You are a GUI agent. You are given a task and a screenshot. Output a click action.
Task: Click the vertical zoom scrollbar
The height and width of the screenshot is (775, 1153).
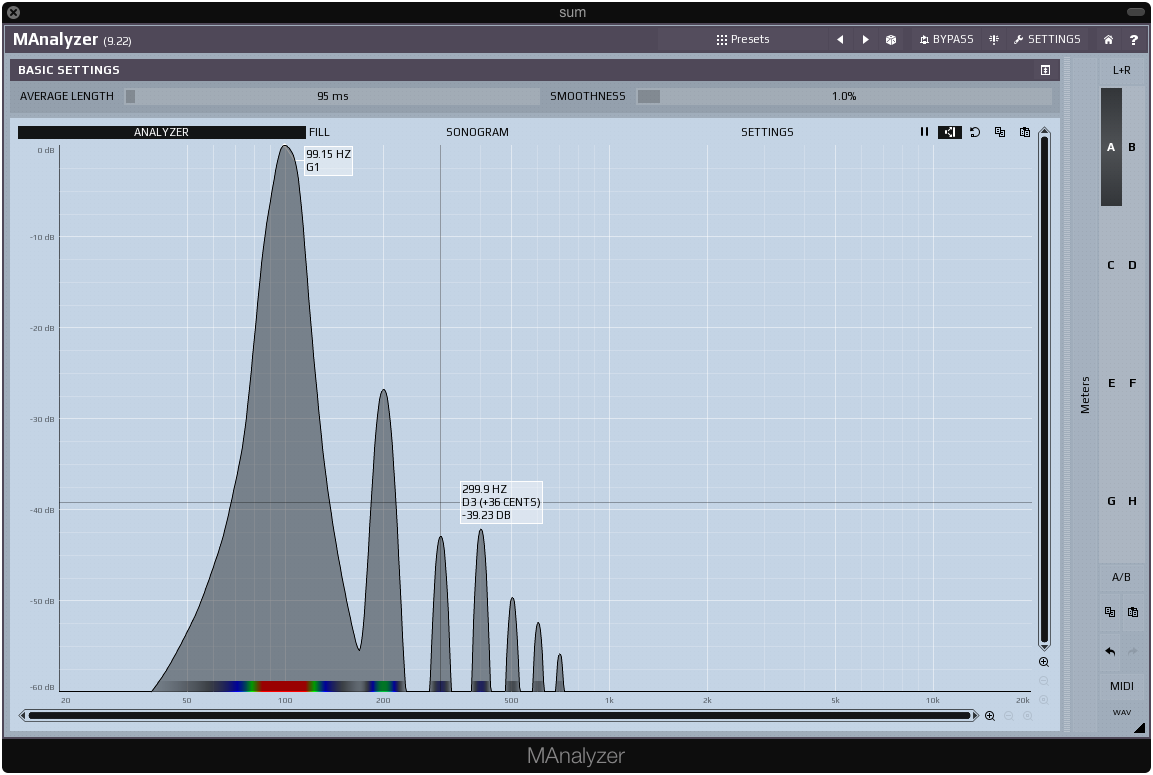click(1044, 390)
